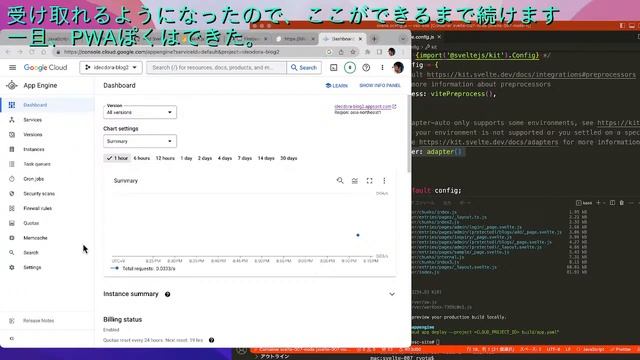
Task: Click the kit.svelte.dev adapters link in editor
Action: click(x=489, y=142)
